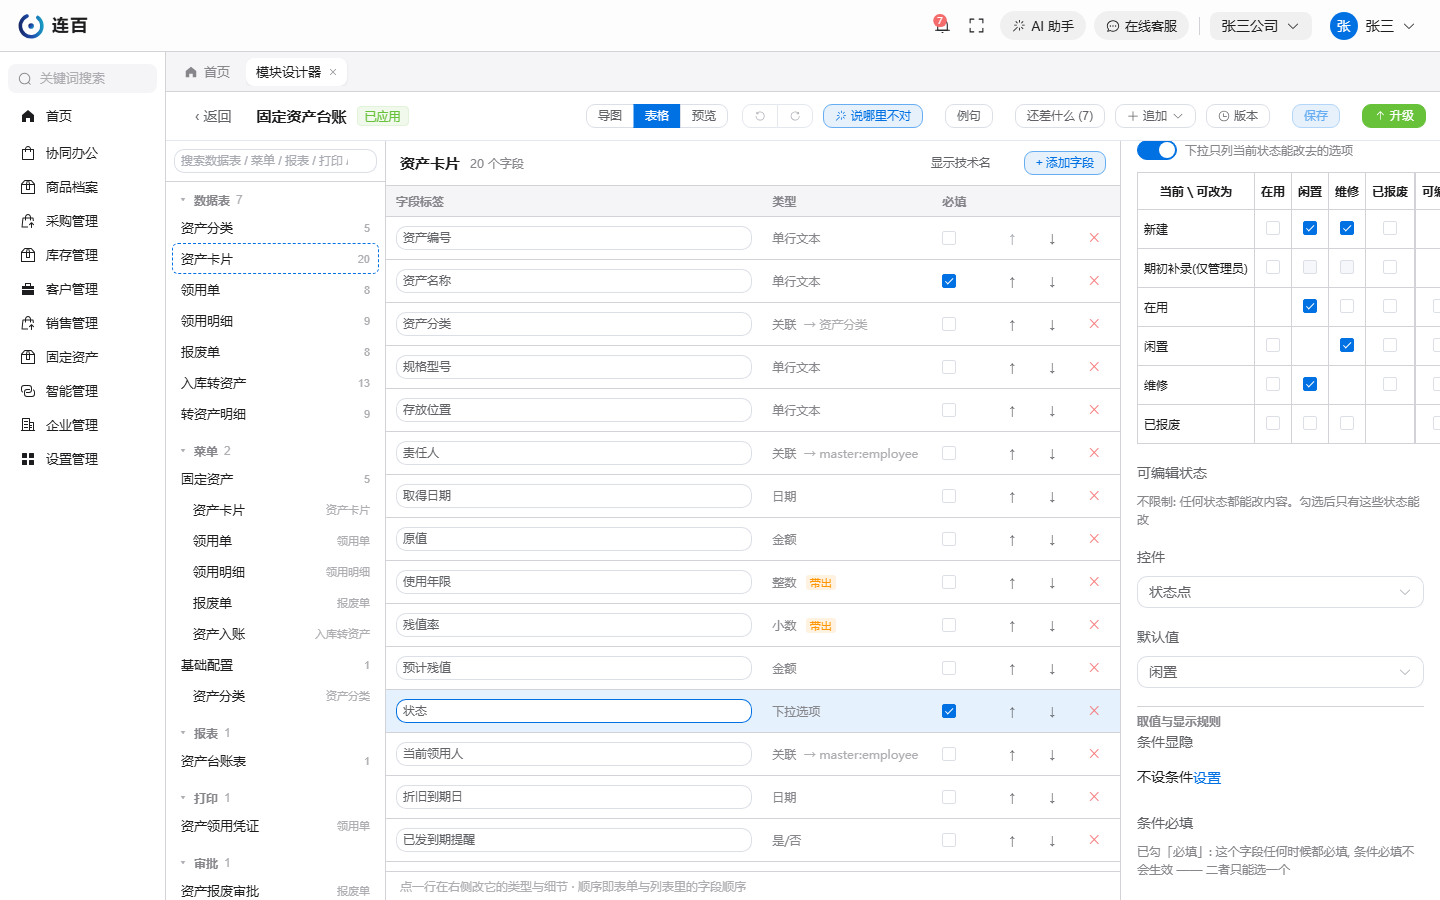
Task: Click the redo arrow icon
Action: click(x=795, y=116)
